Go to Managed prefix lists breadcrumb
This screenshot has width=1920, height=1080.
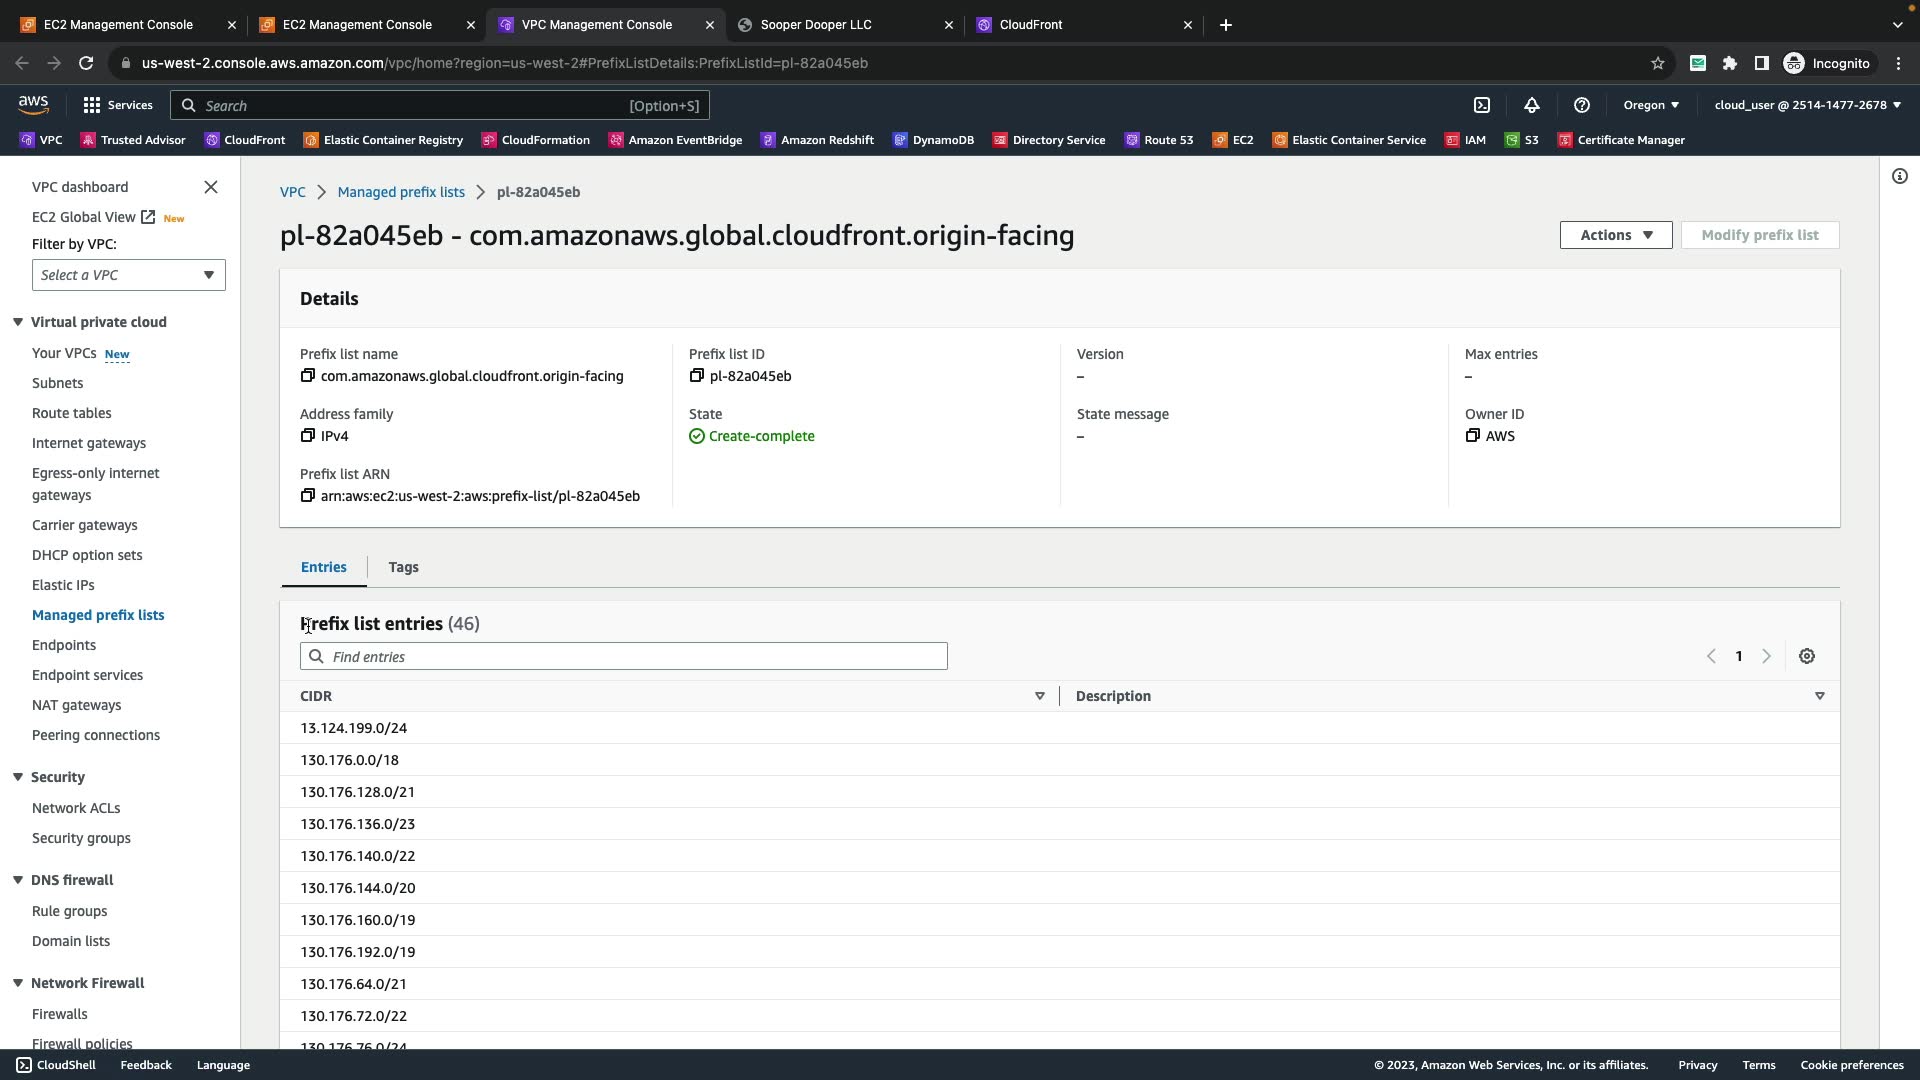(401, 192)
